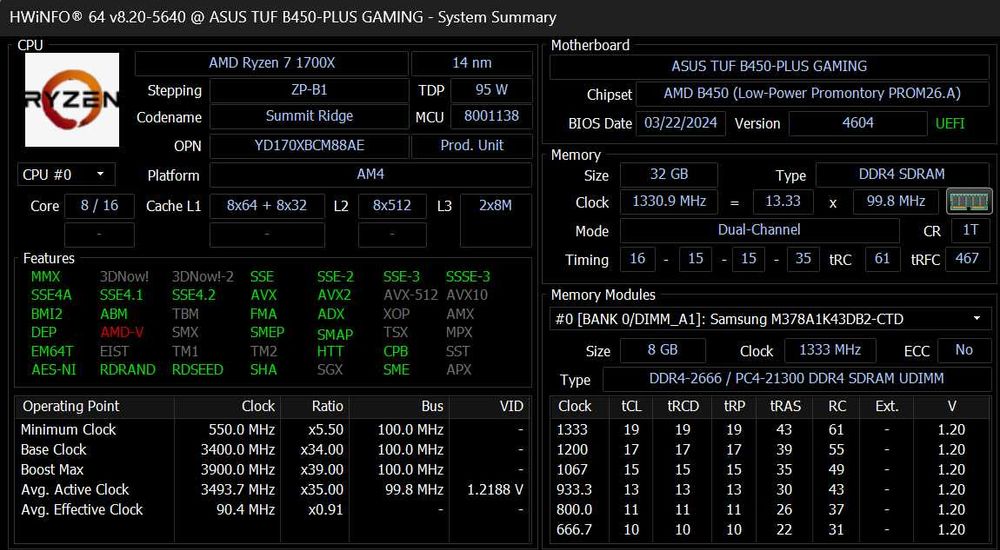Click the AMD B450 chipset field
This screenshot has height=550, width=1000.
point(812,94)
